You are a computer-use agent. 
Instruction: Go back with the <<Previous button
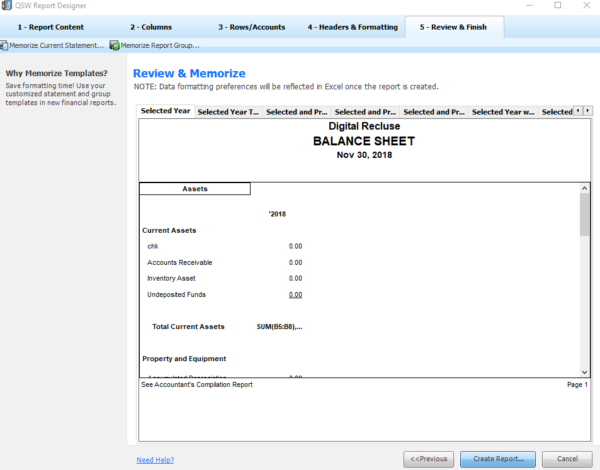click(x=428, y=459)
